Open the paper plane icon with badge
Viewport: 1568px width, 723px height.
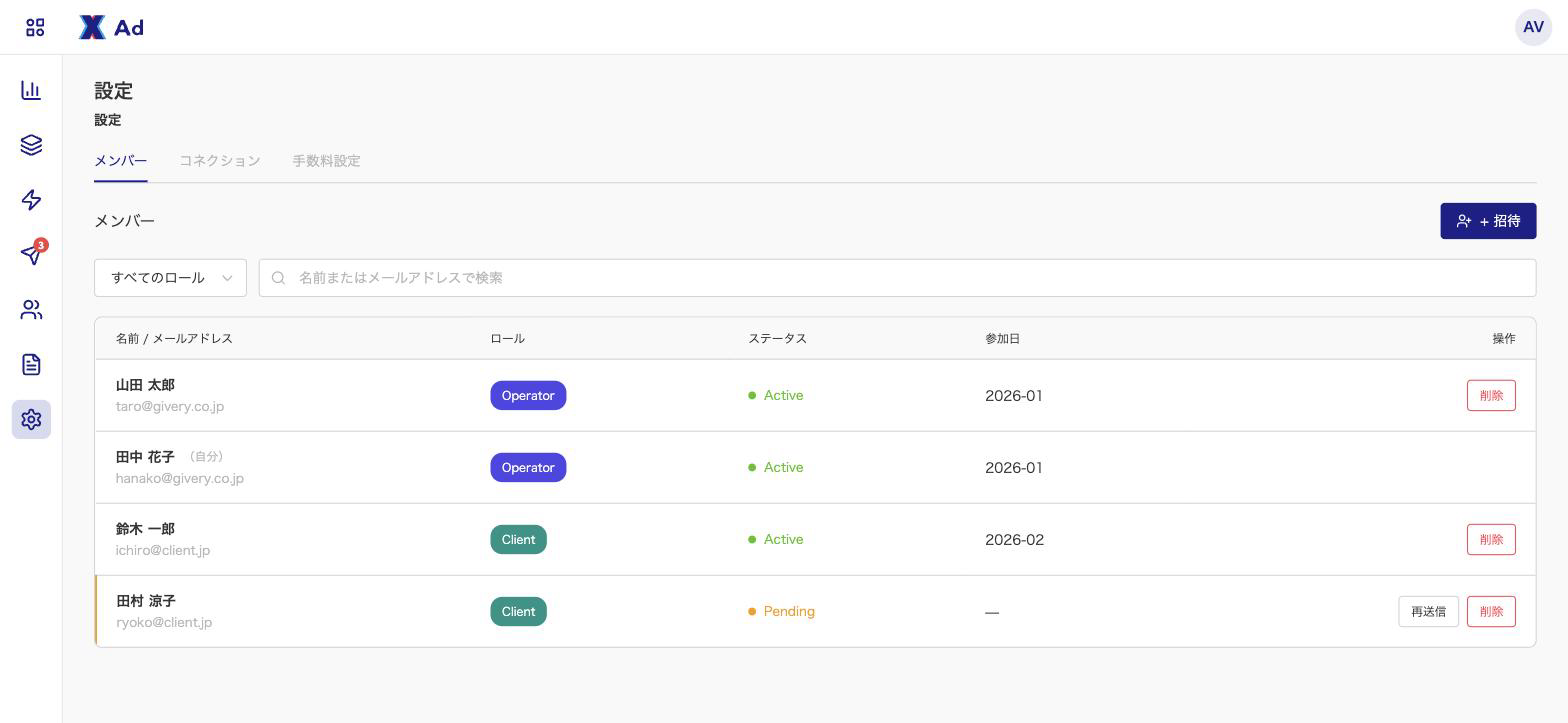point(32,253)
